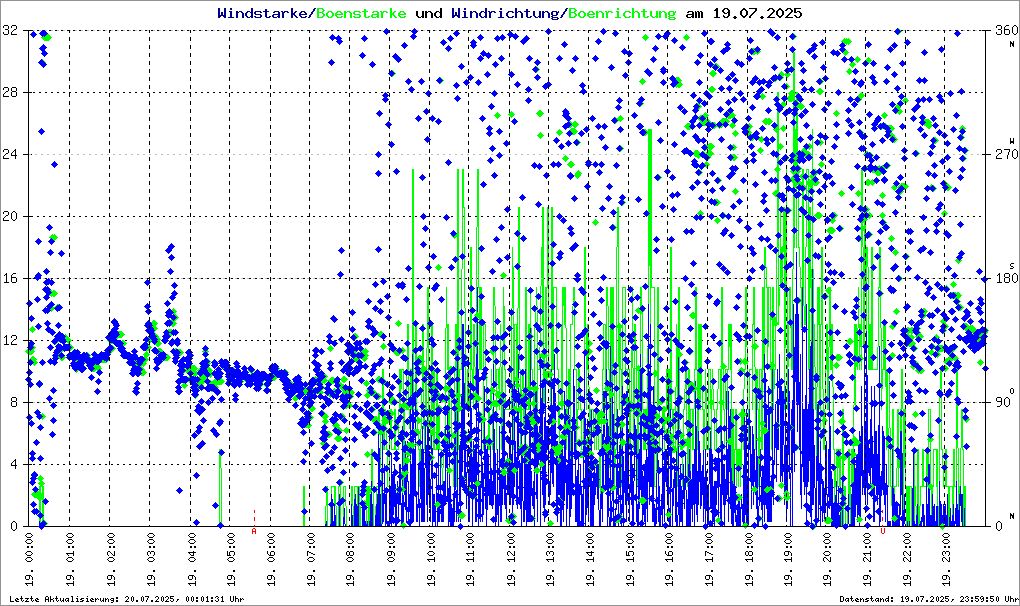Click the blue 'Windrichtung' word in the title
This screenshot has height=606, width=1020.
[x=507, y=13]
